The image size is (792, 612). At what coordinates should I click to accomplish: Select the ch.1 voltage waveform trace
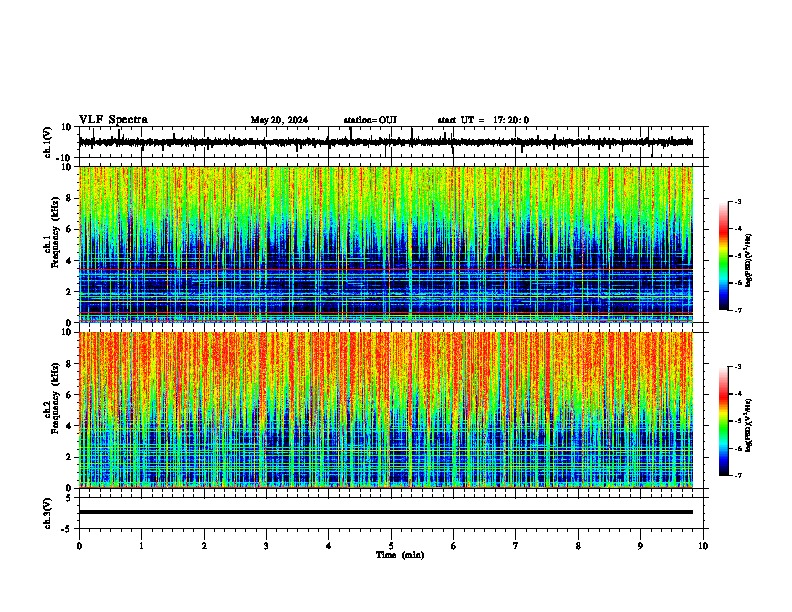pyautogui.click(x=385, y=142)
